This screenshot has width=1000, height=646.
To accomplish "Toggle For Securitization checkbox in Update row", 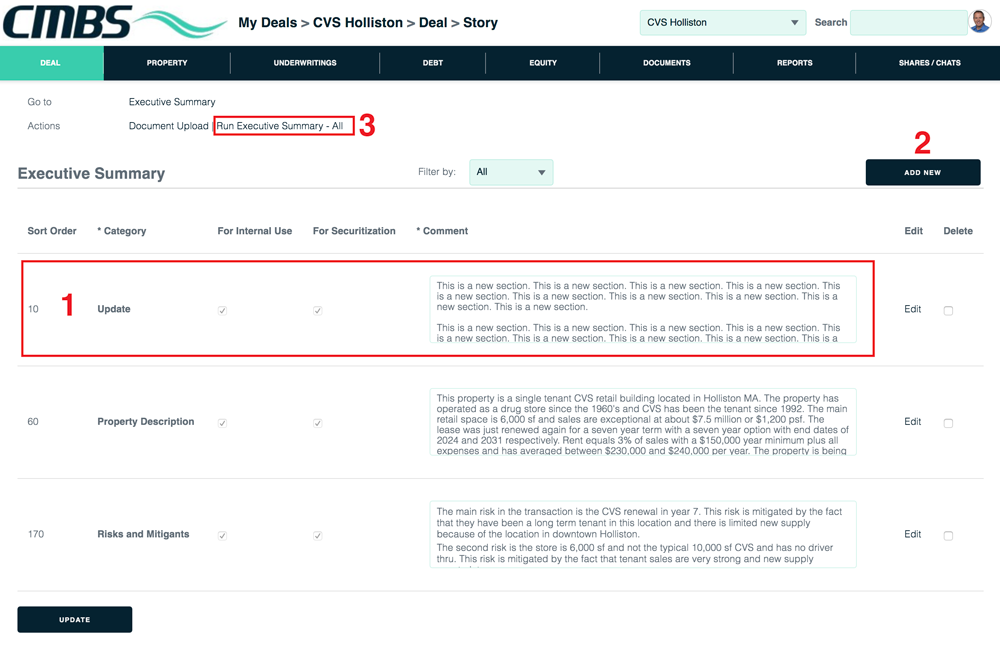I will pyautogui.click(x=318, y=311).
